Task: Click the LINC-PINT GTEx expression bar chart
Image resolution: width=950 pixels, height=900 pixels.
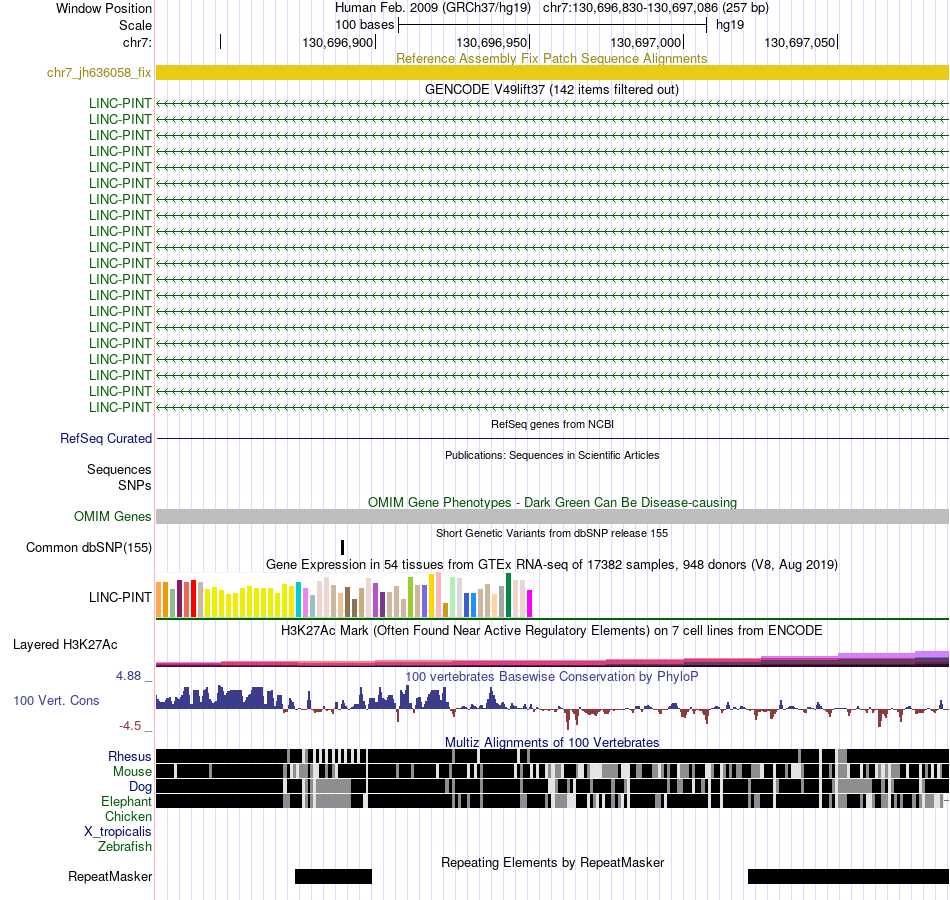Action: [344, 595]
